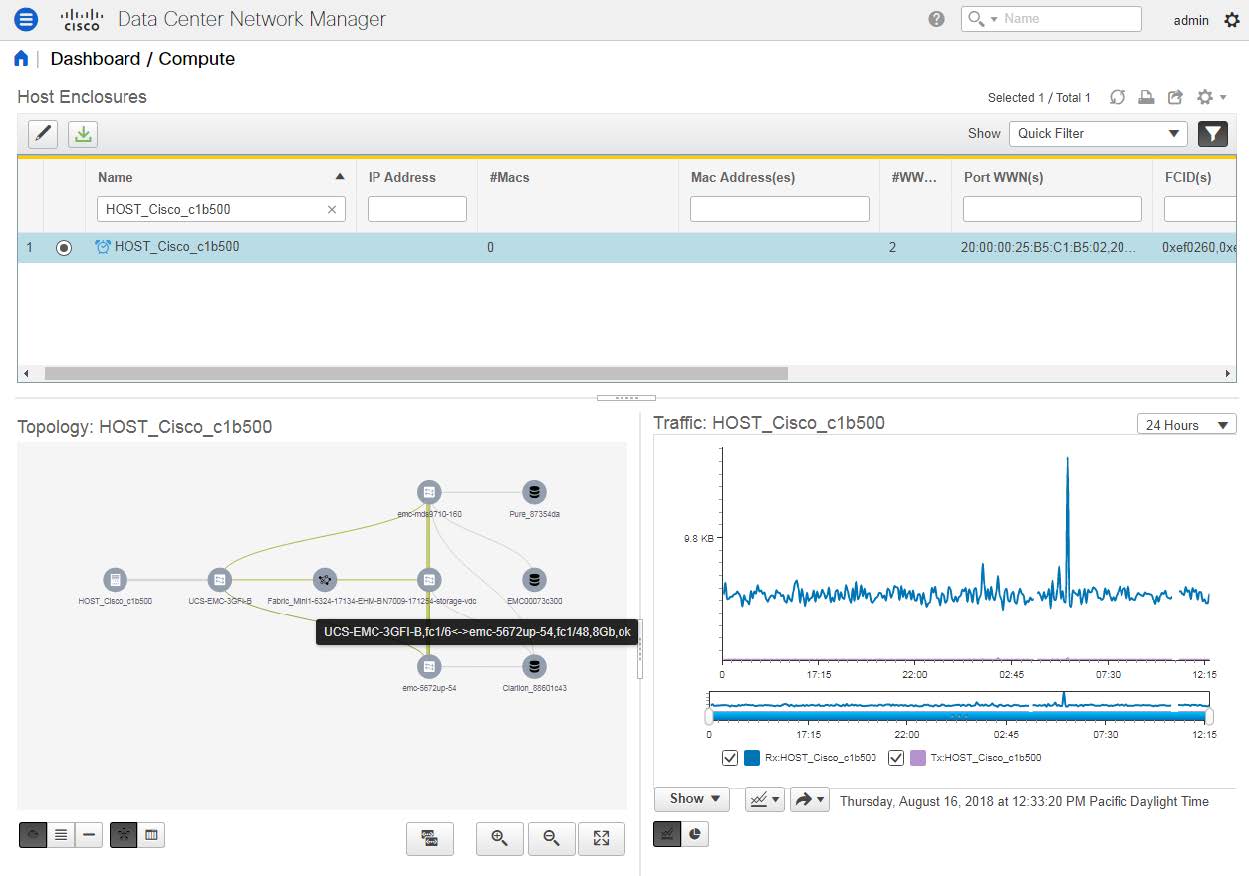
Task: Click the home icon next to the breadcrumb
Action: [21, 58]
